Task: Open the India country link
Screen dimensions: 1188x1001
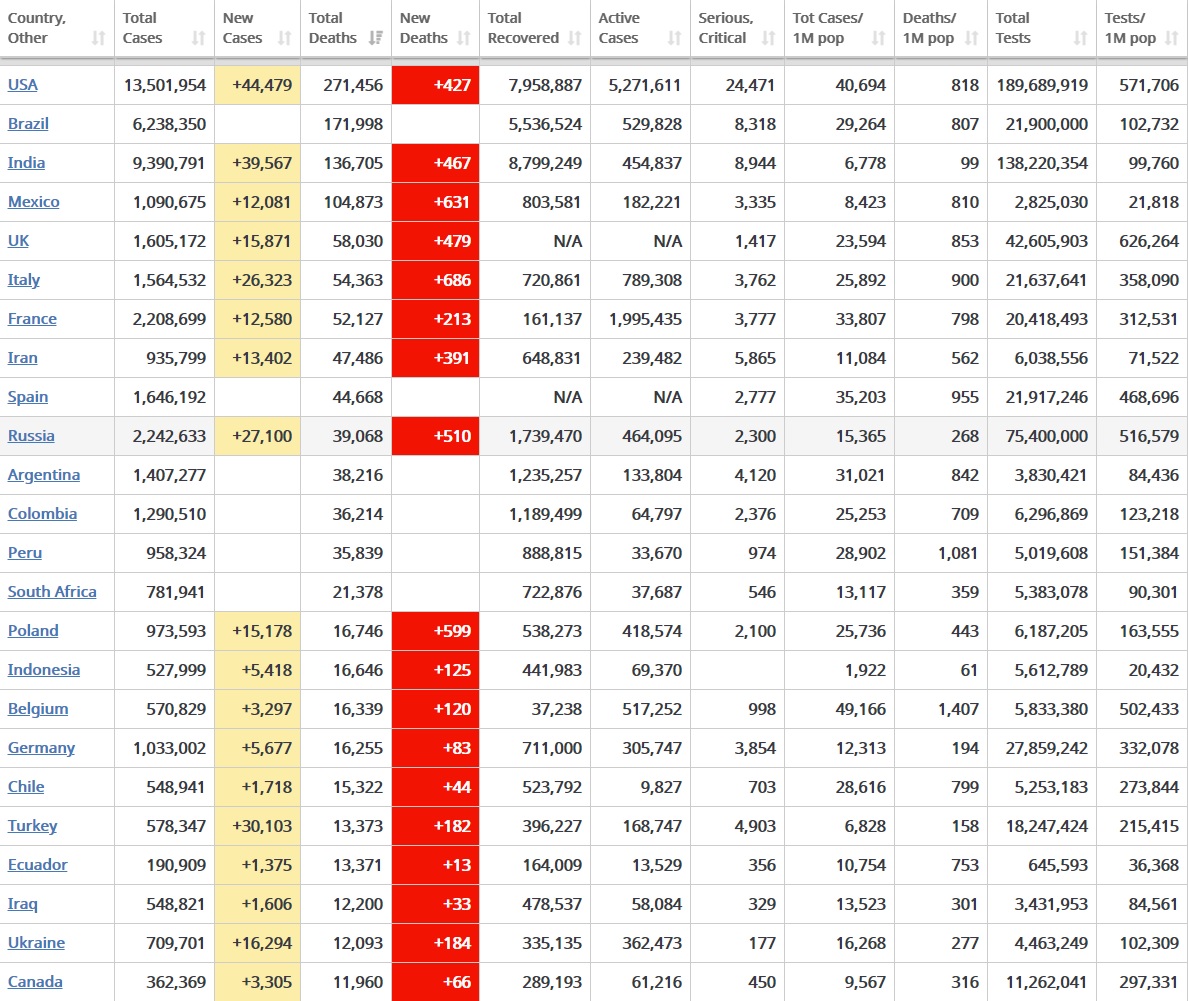Action: tap(27, 163)
